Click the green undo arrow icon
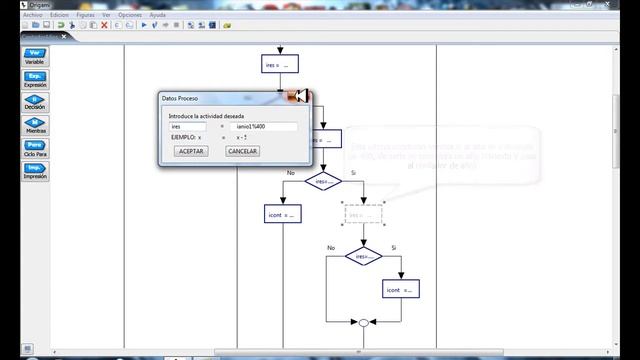640x360 pixels. coord(61,25)
